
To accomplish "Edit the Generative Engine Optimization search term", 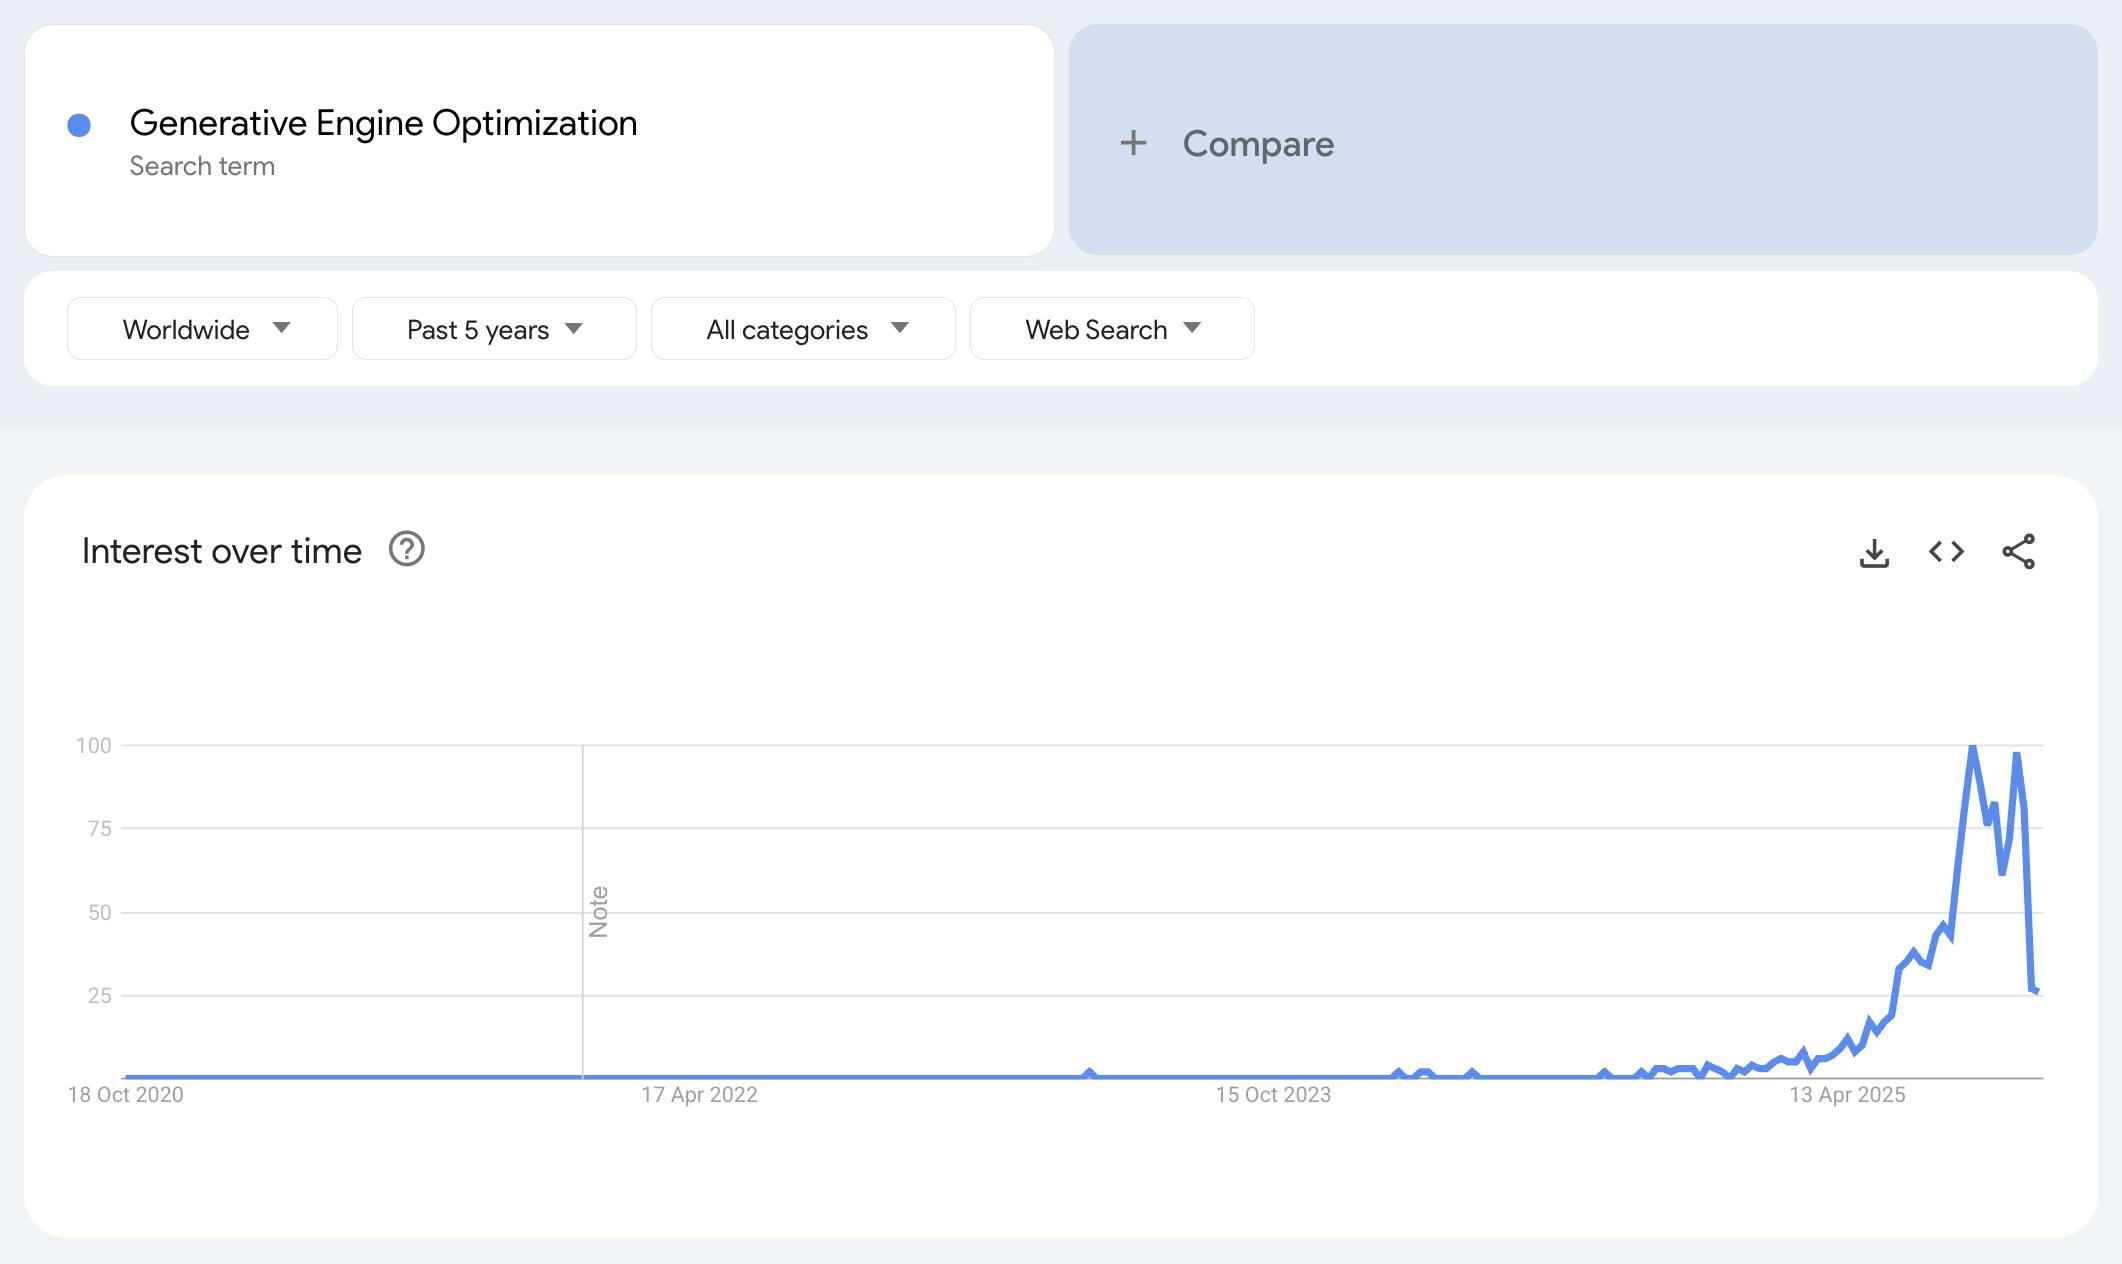I will click(x=383, y=123).
